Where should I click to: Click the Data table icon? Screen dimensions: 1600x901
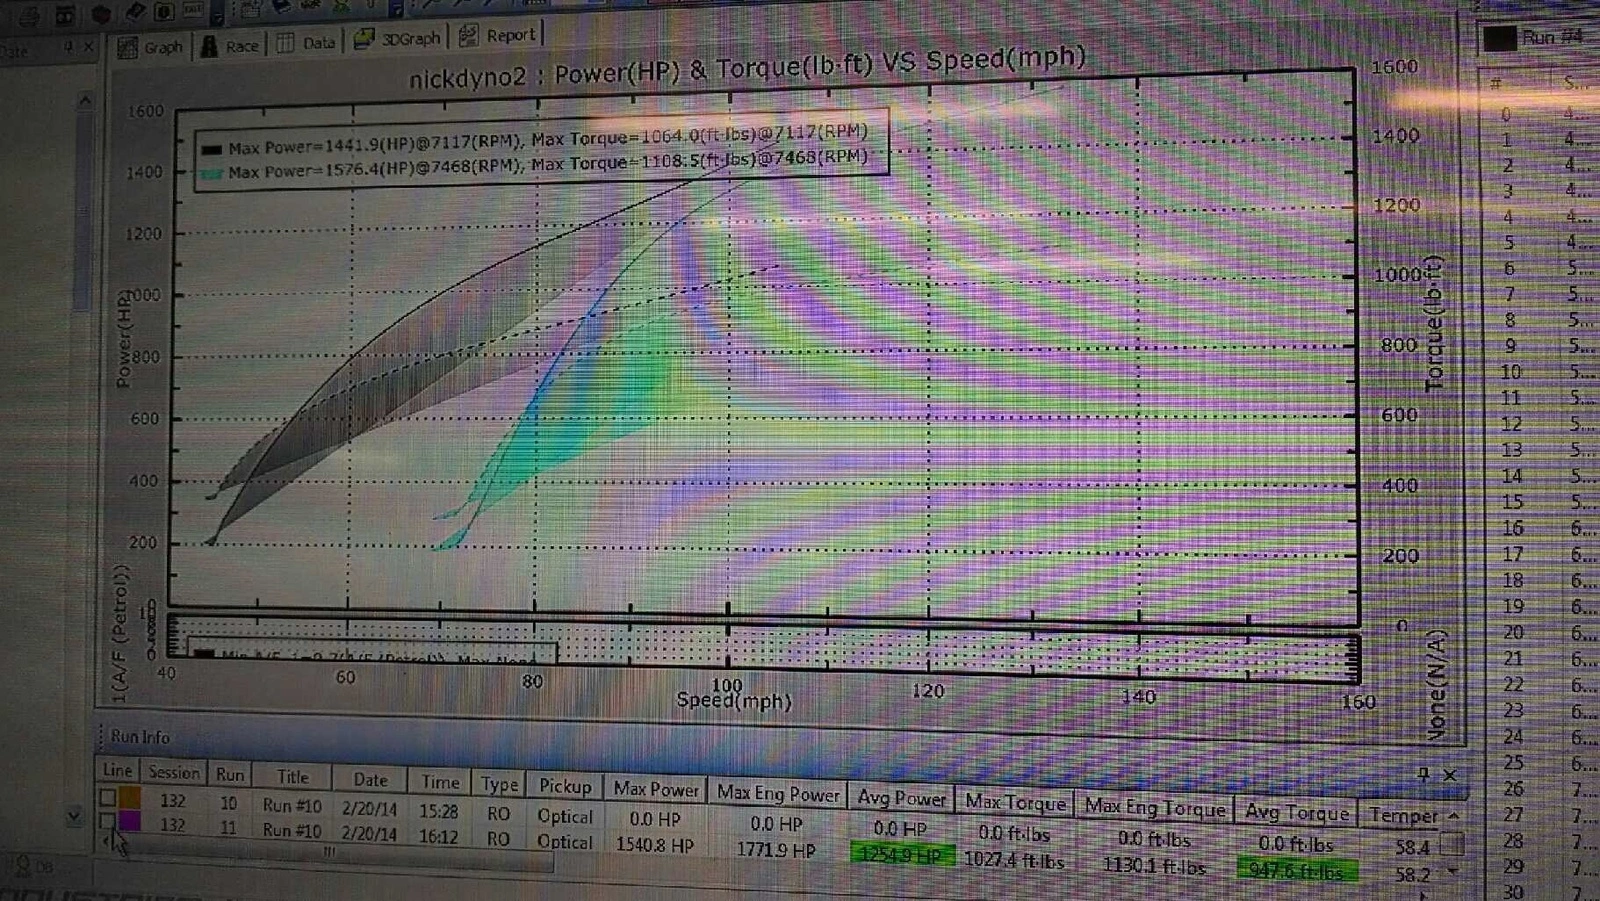[x=286, y=43]
